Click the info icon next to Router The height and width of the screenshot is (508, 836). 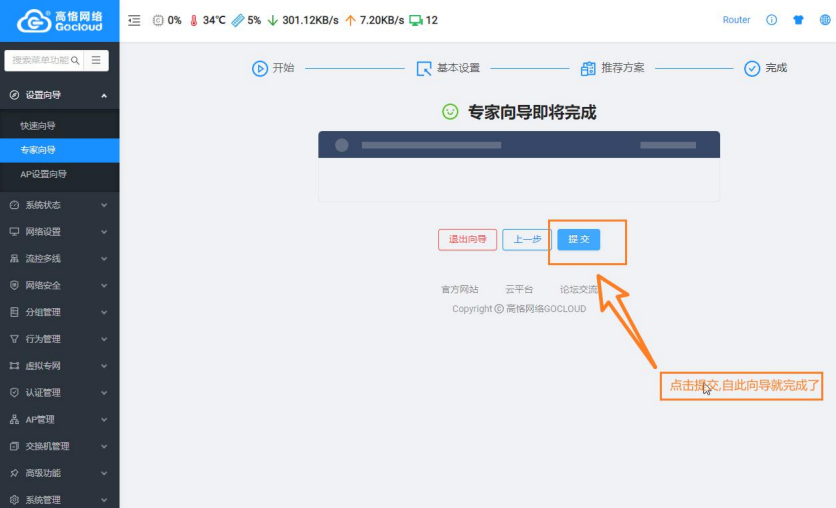(771, 20)
